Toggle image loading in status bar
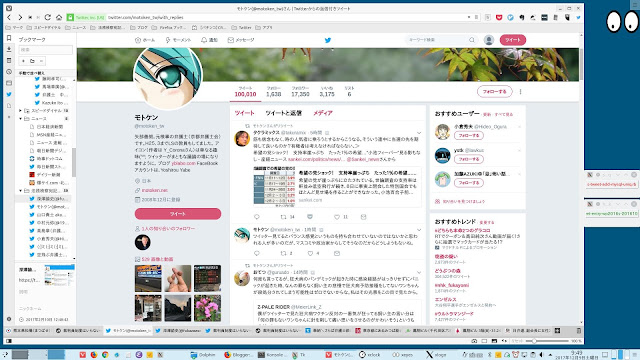 pos(494,341)
